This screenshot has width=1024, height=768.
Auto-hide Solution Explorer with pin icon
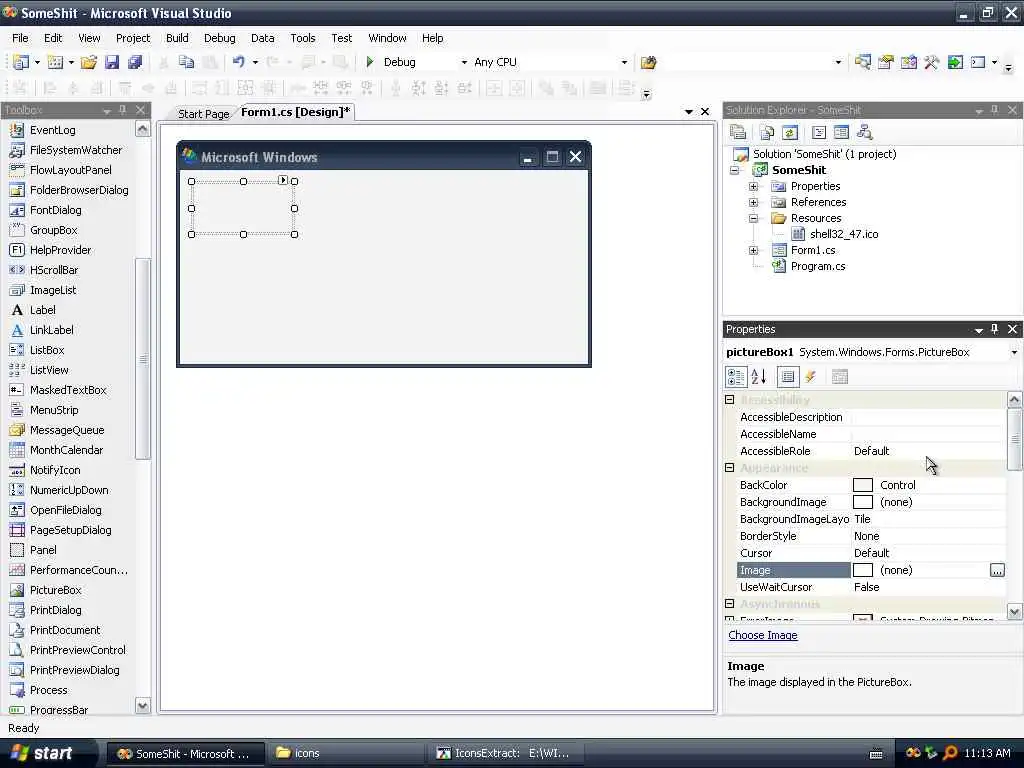995,110
